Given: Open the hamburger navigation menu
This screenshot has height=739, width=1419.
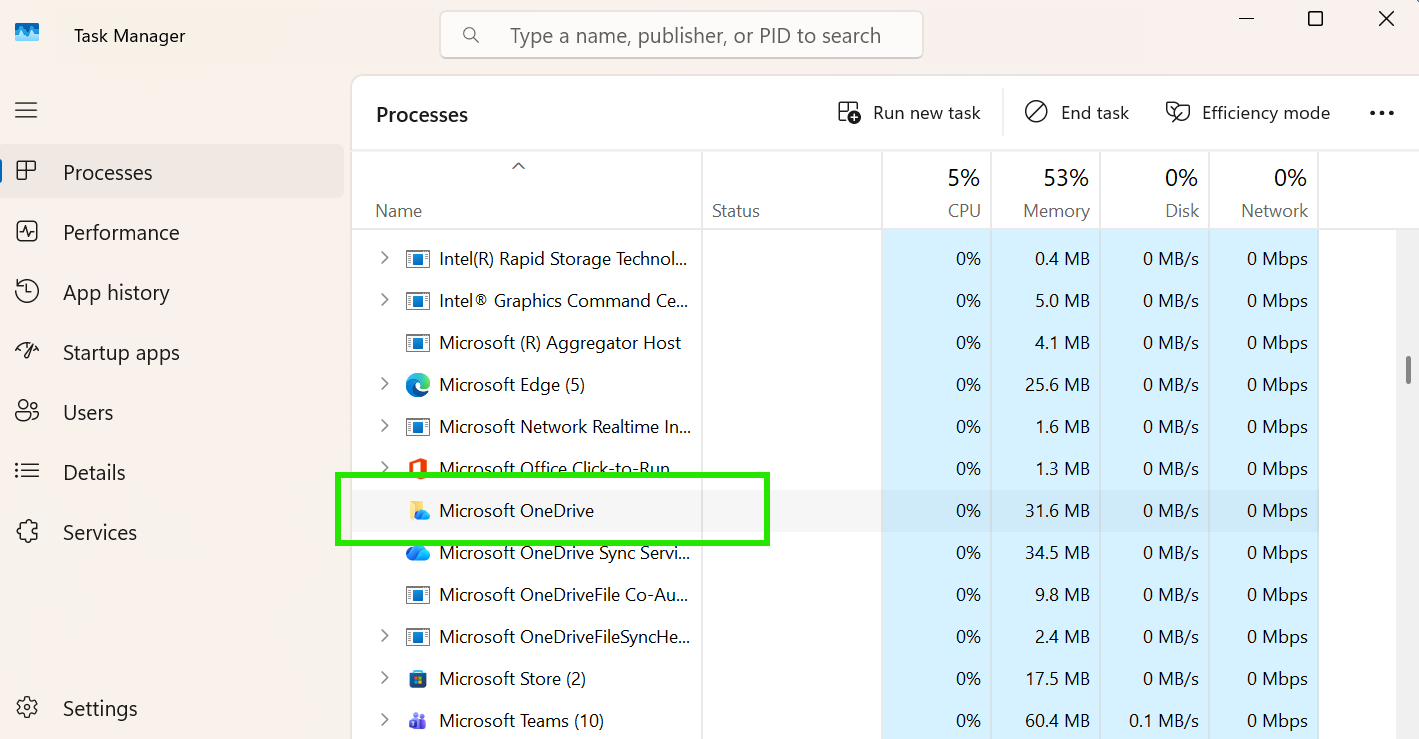Looking at the screenshot, I should pos(26,110).
